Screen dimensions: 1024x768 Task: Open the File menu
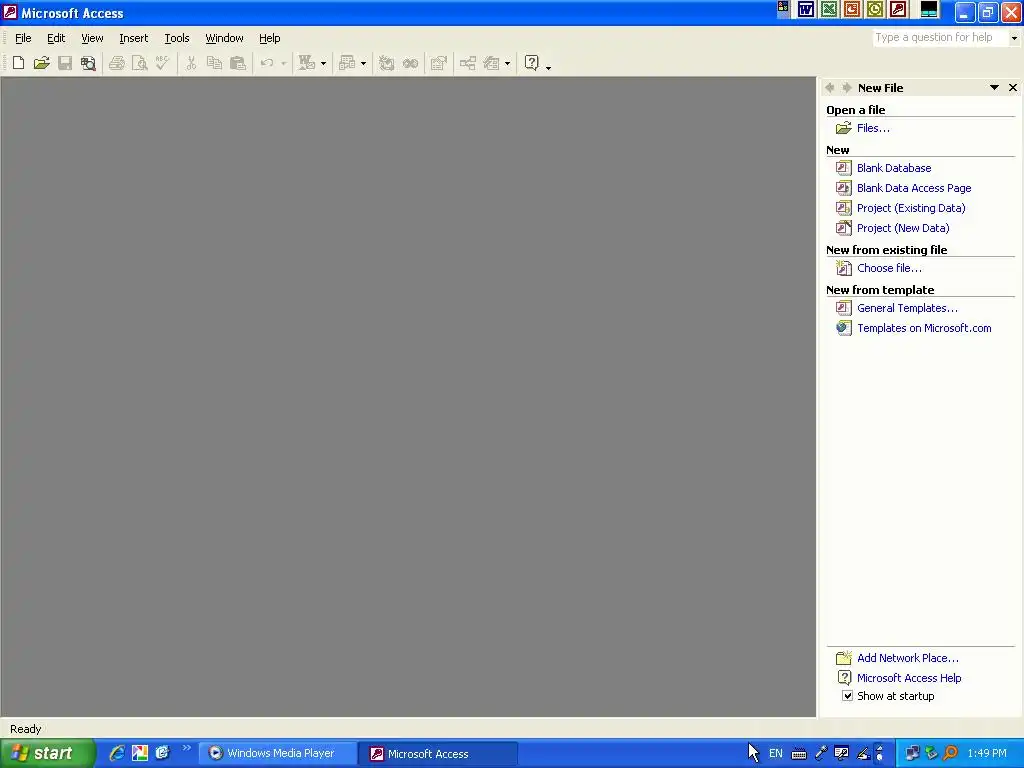(23, 38)
